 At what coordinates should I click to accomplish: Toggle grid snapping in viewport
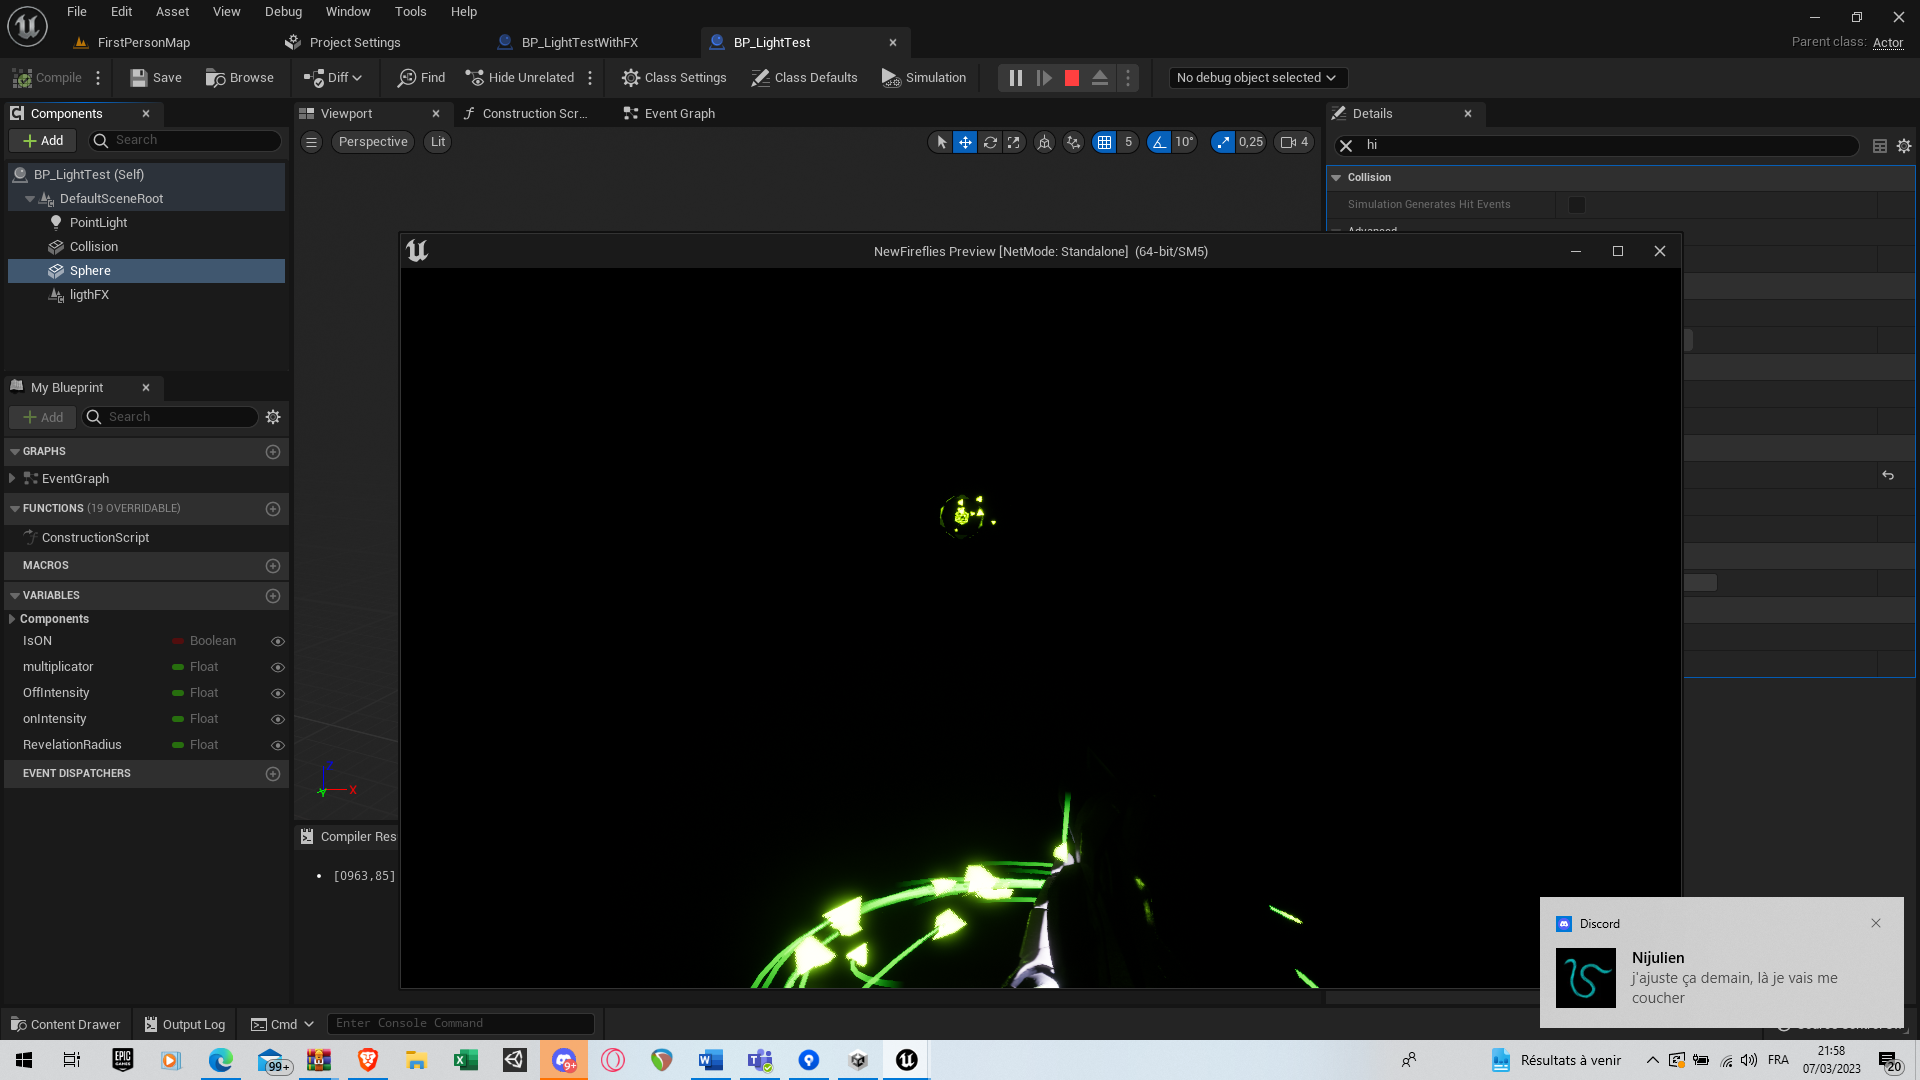click(1104, 142)
